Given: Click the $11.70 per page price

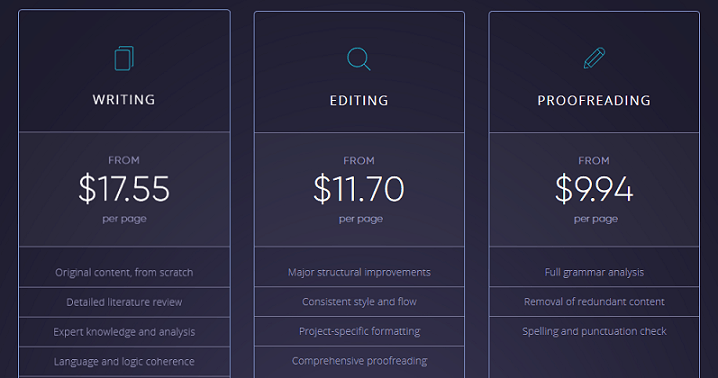Looking at the screenshot, I should (359, 189).
